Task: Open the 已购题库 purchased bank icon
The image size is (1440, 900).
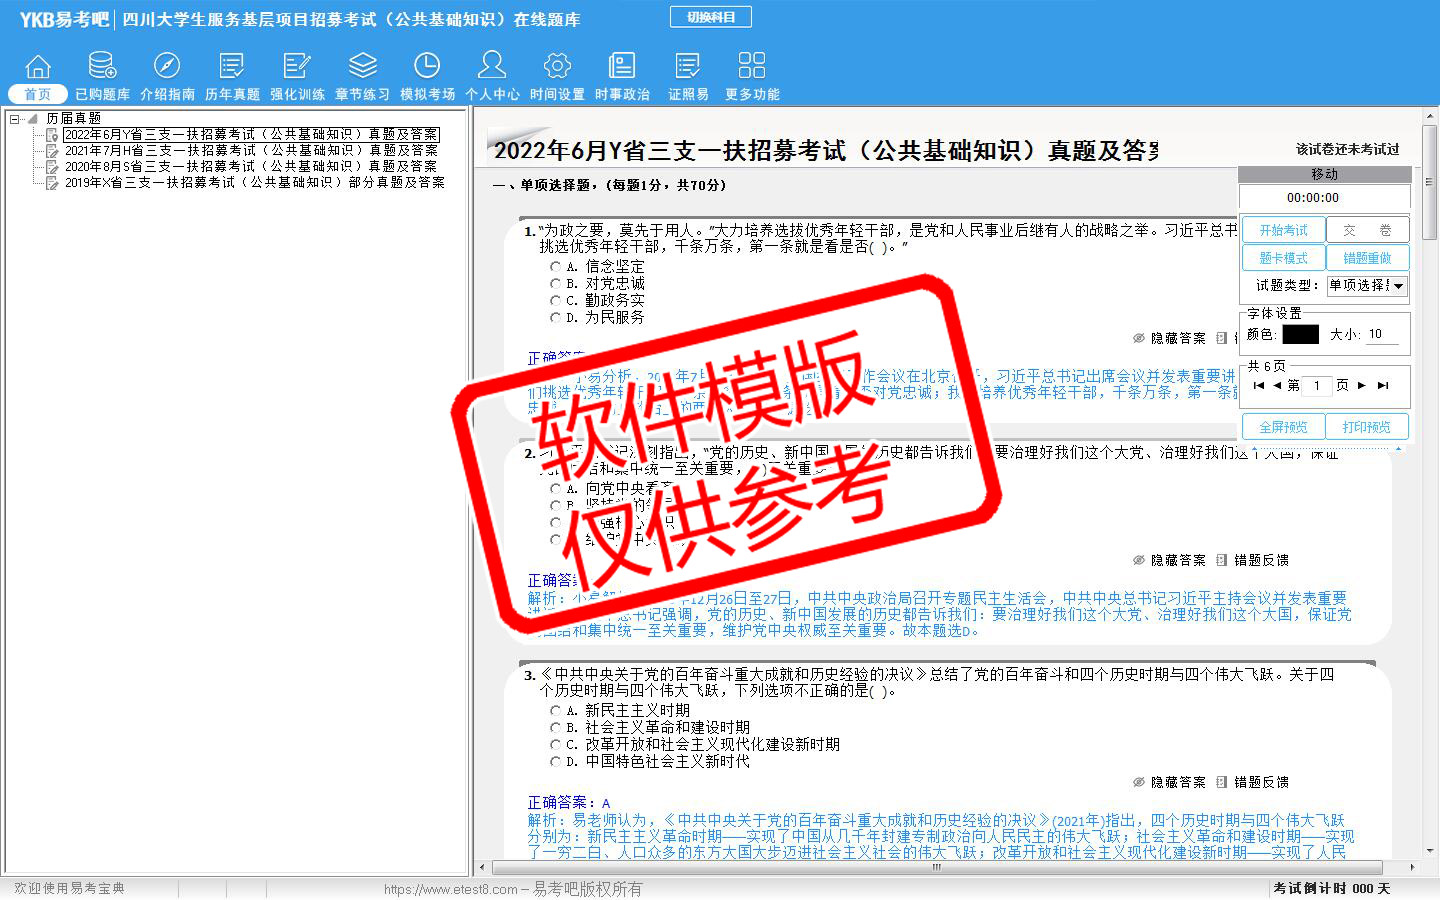Action: (x=102, y=77)
